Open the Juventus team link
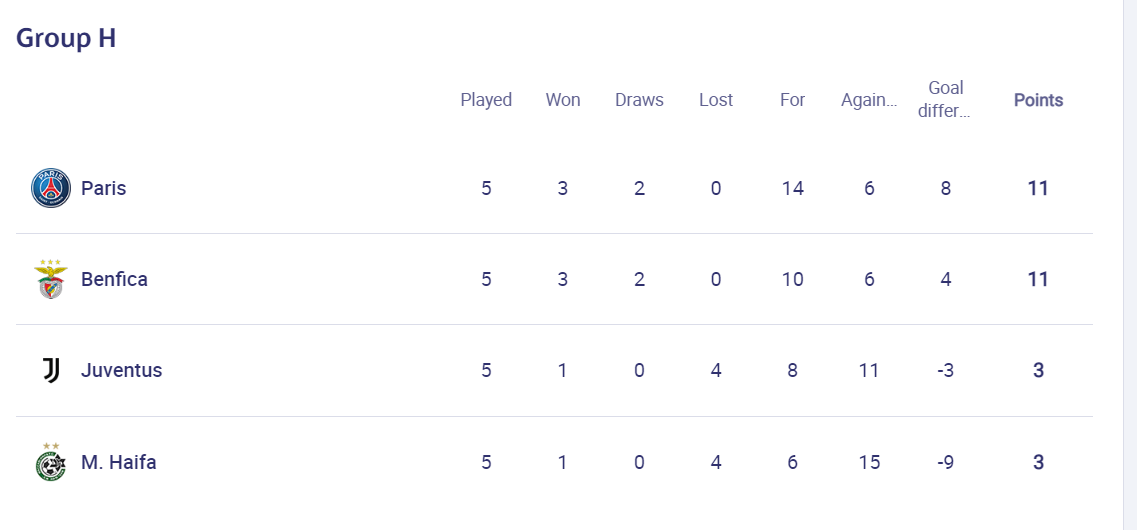Image resolution: width=1137 pixels, height=530 pixels. (x=122, y=370)
